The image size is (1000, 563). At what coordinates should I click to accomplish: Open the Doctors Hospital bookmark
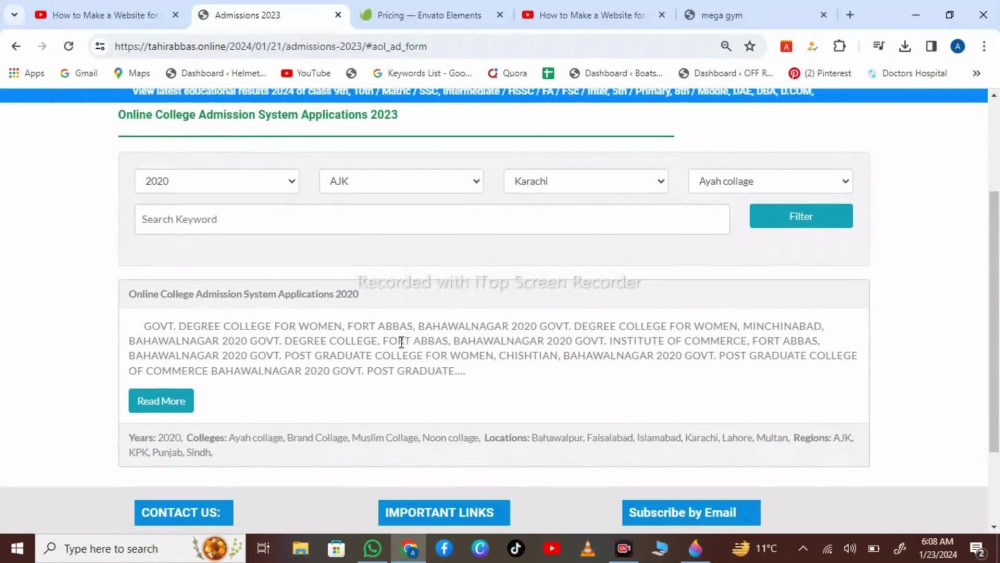pyautogui.click(x=907, y=73)
